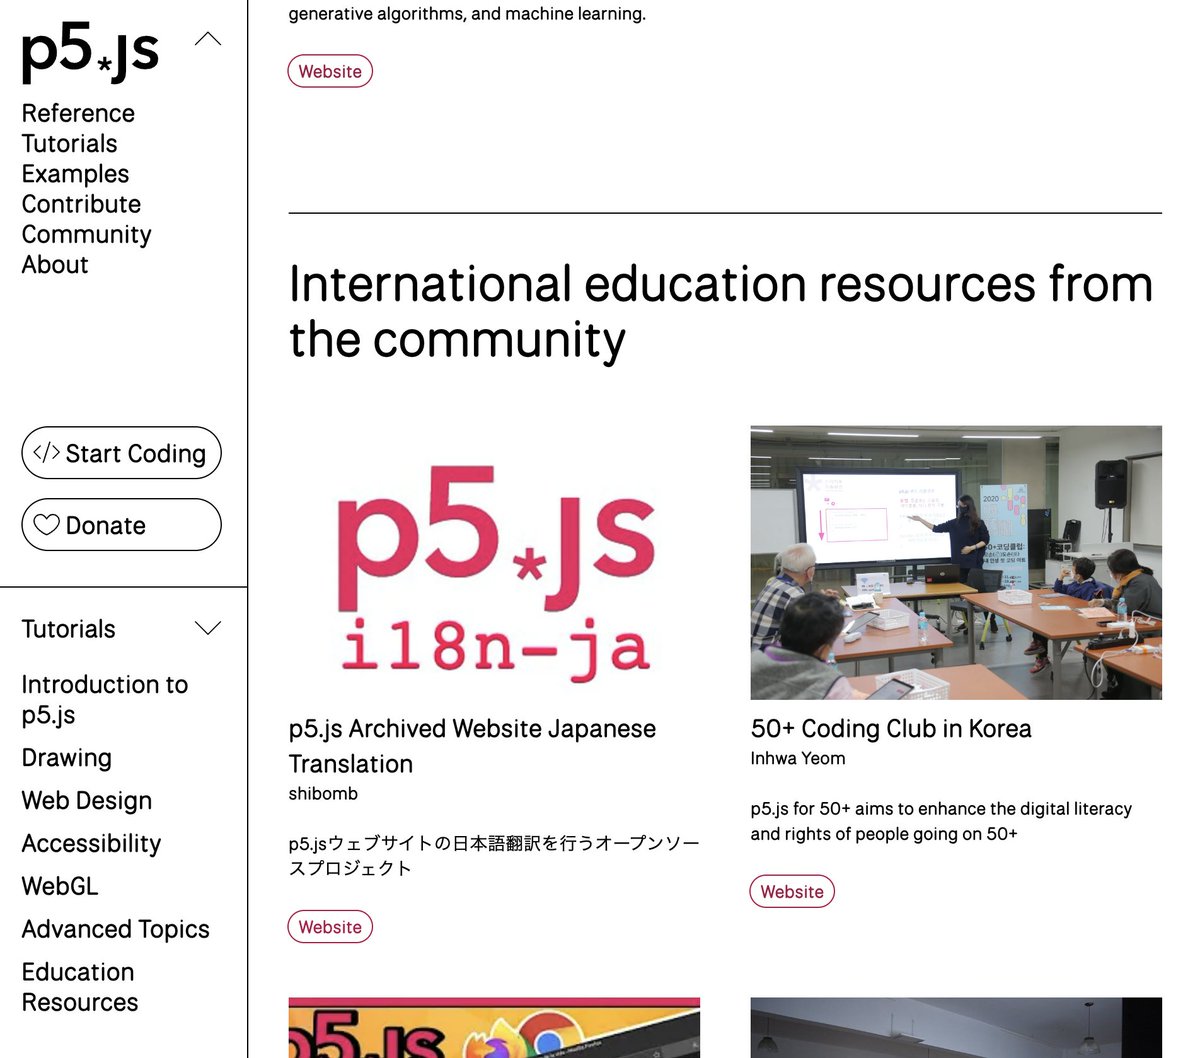This screenshot has height=1058, width=1200.
Task: Open 50+ Coding Club in Korea title
Action: coord(891,729)
